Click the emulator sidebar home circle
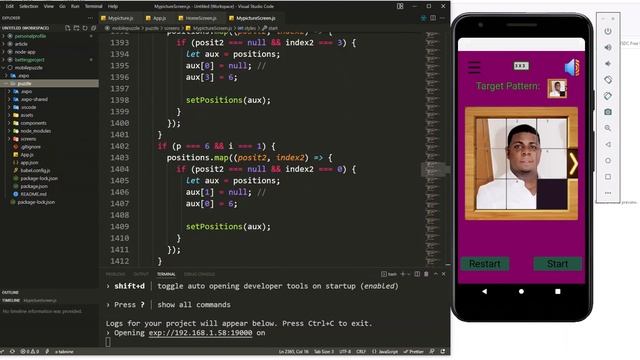This screenshot has width=640, height=360. coord(608,160)
